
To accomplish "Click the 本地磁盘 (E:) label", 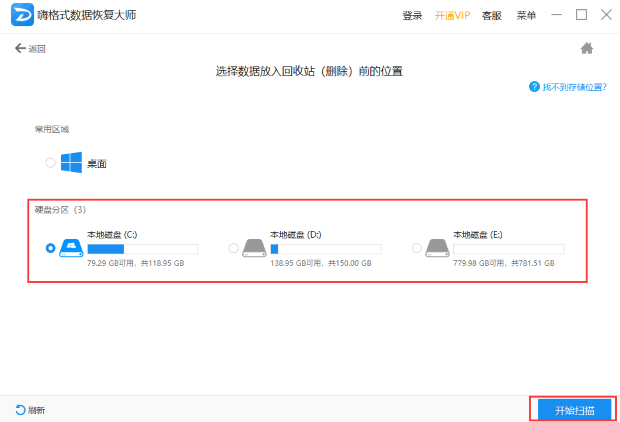I will coord(478,235).
